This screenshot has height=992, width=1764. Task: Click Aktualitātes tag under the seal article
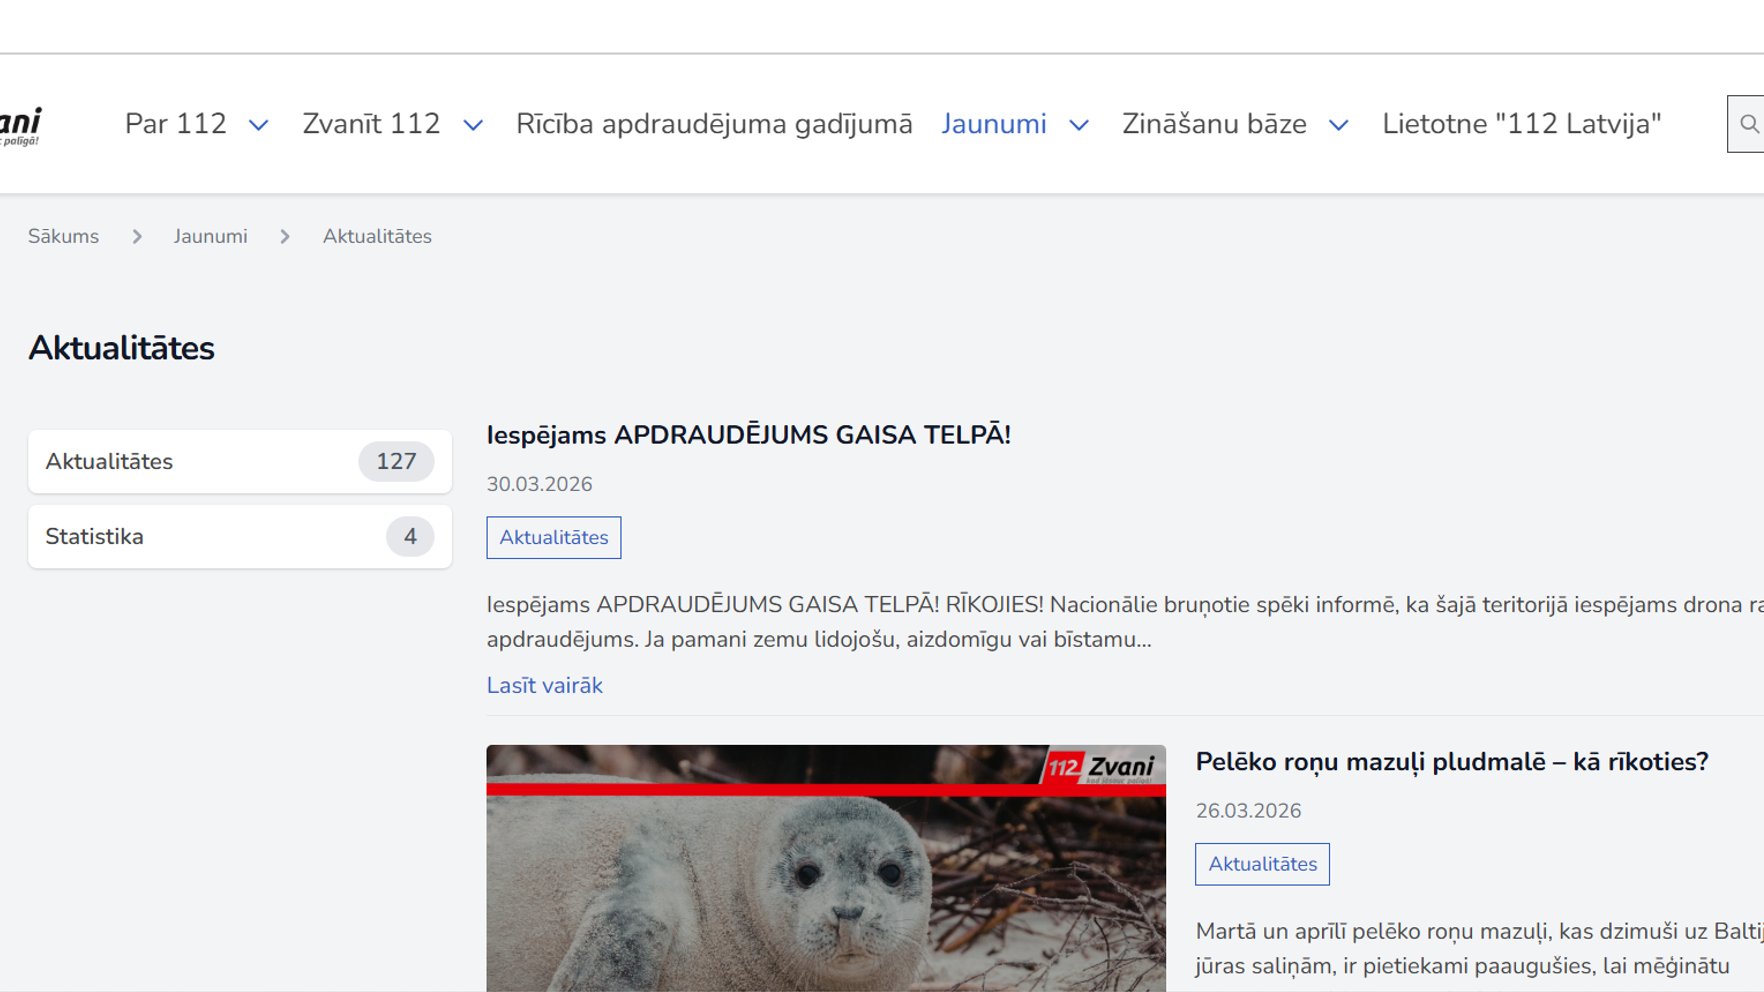click(x=1262, y=864)
